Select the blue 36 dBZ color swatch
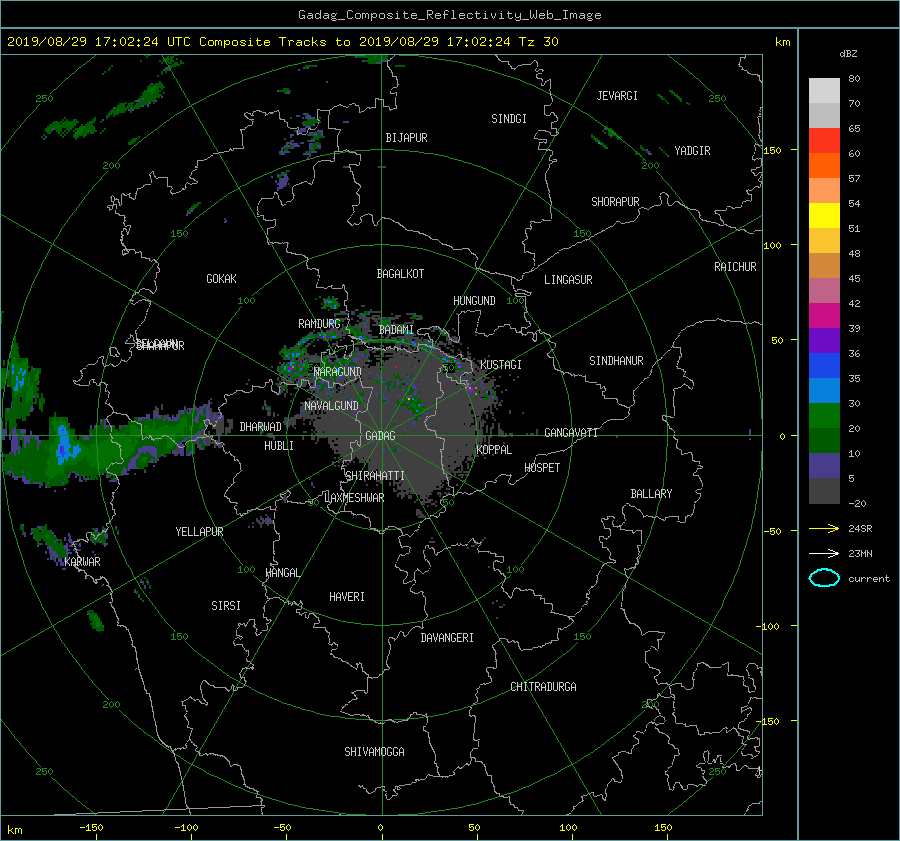 [x=824, y=365]
